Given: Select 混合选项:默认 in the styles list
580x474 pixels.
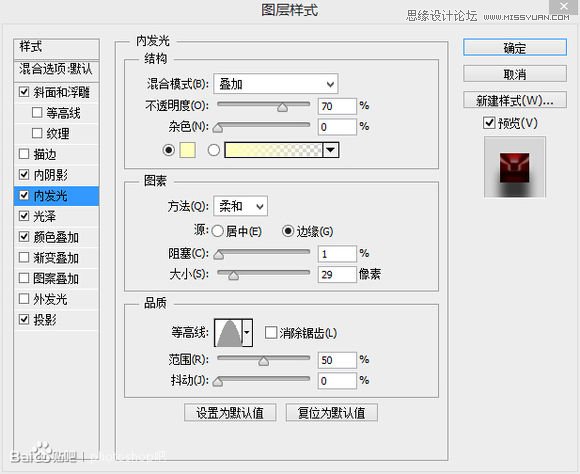Looking at the screenshot, I should [57, 70].
